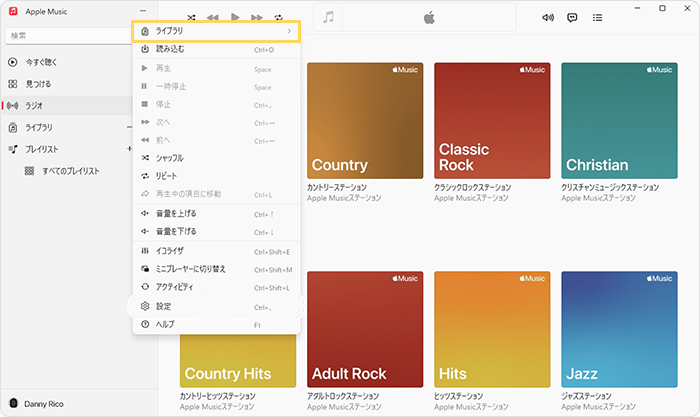
Task: Open ヘルプ from the menu
Action: click(216, 325)
